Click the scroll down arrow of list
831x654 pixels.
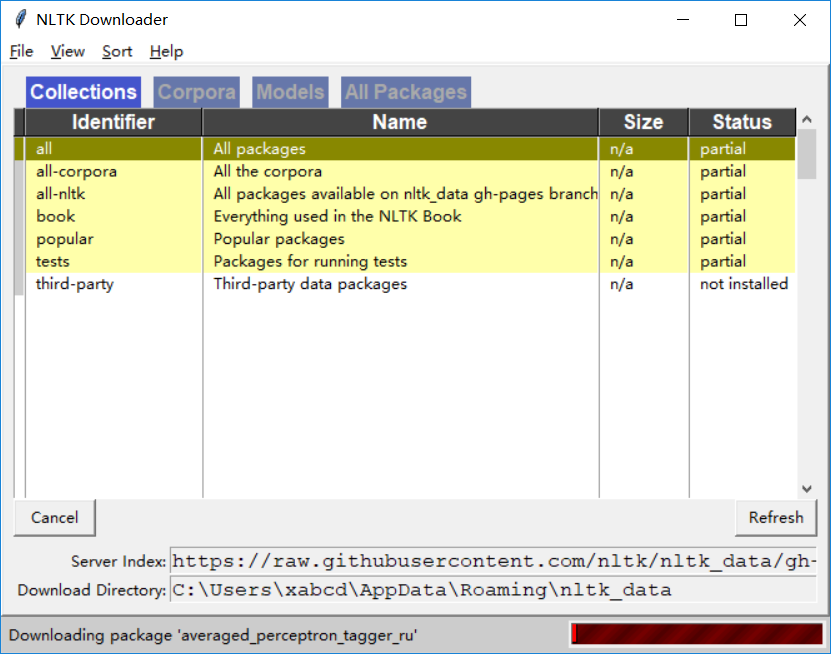click(807, 488)
